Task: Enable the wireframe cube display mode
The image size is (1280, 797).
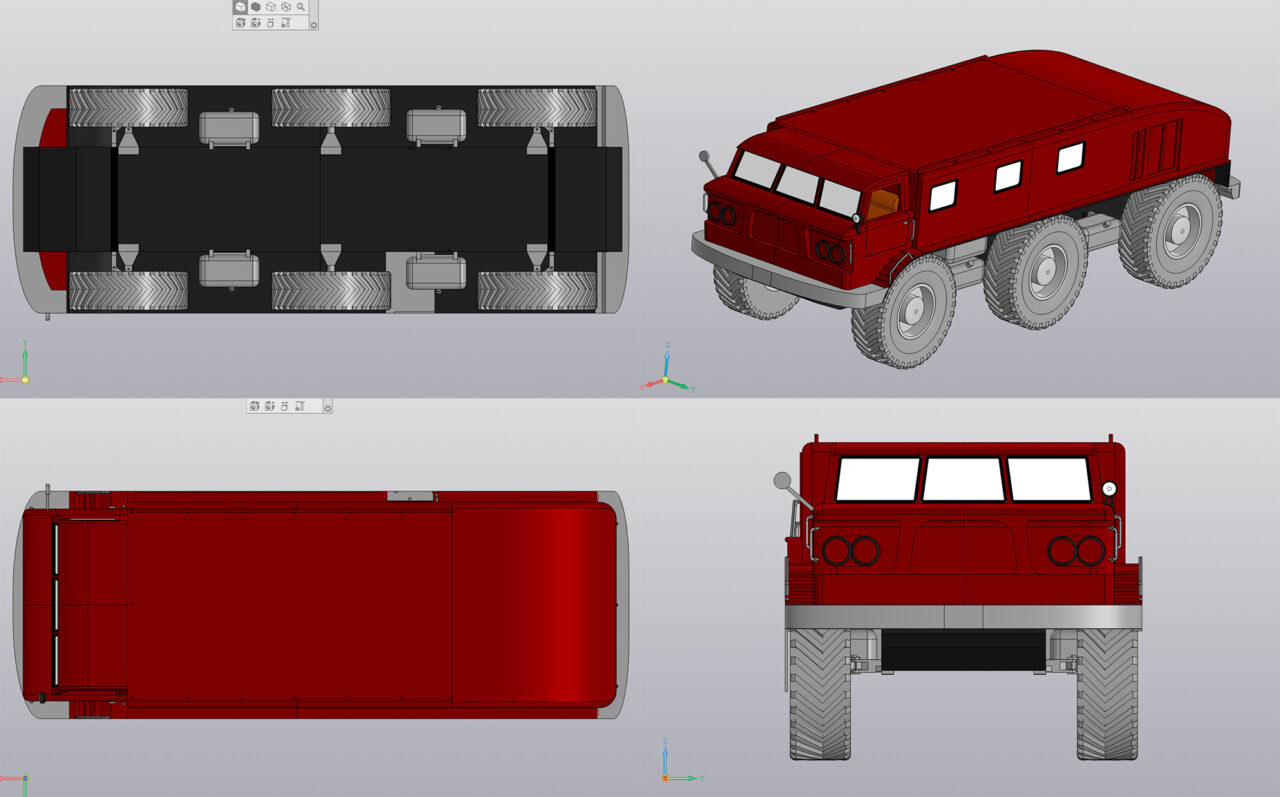Action: 271,7
